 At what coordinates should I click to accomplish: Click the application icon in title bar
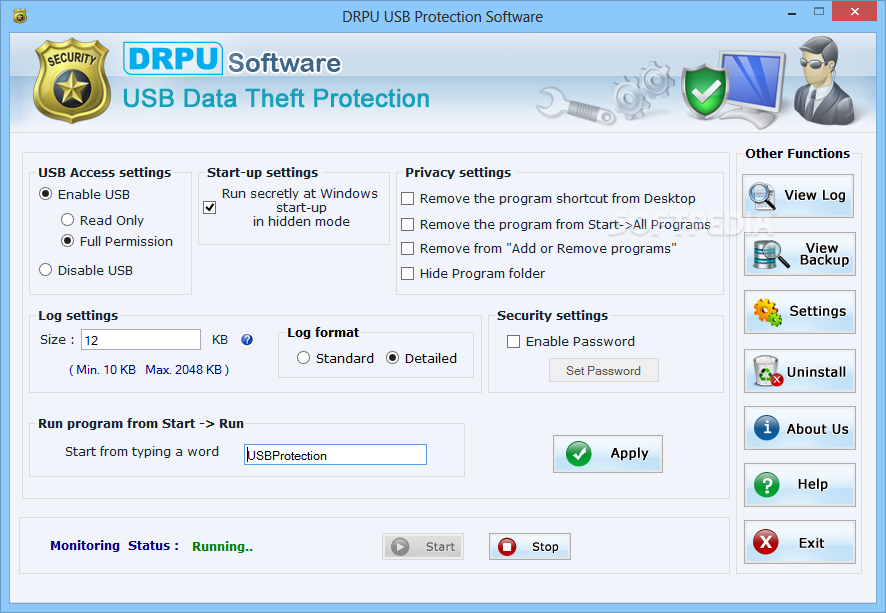click(x=20, y=16)
